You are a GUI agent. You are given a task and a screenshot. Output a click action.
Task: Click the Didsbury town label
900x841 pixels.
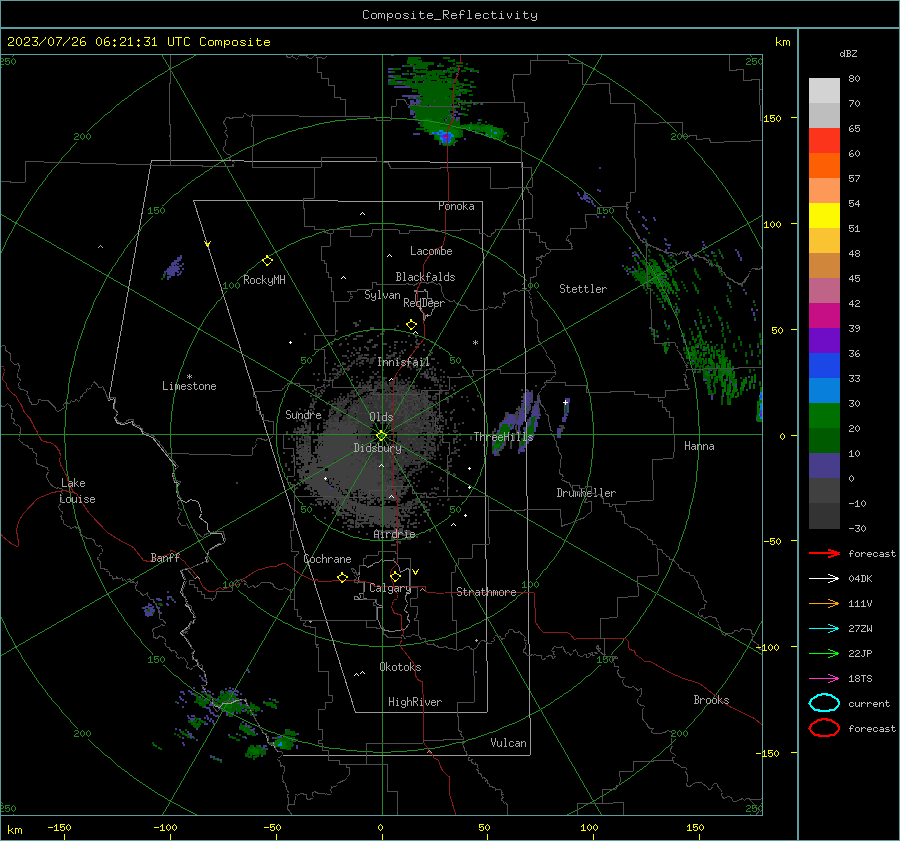click(377, 448)
